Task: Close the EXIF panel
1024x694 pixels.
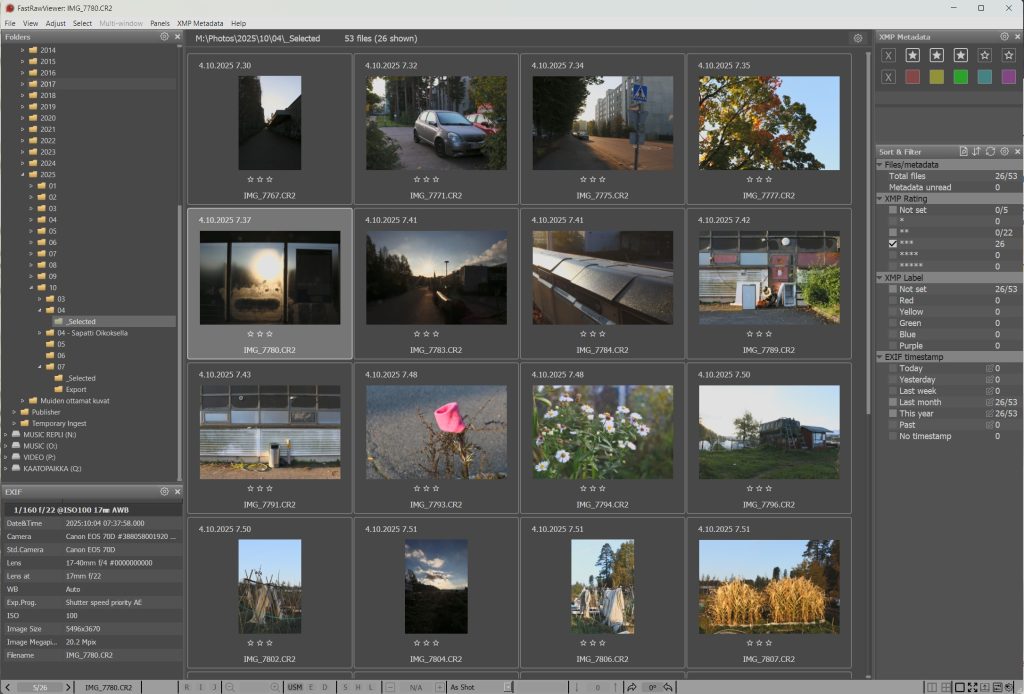Action: [x=178, y=492]
